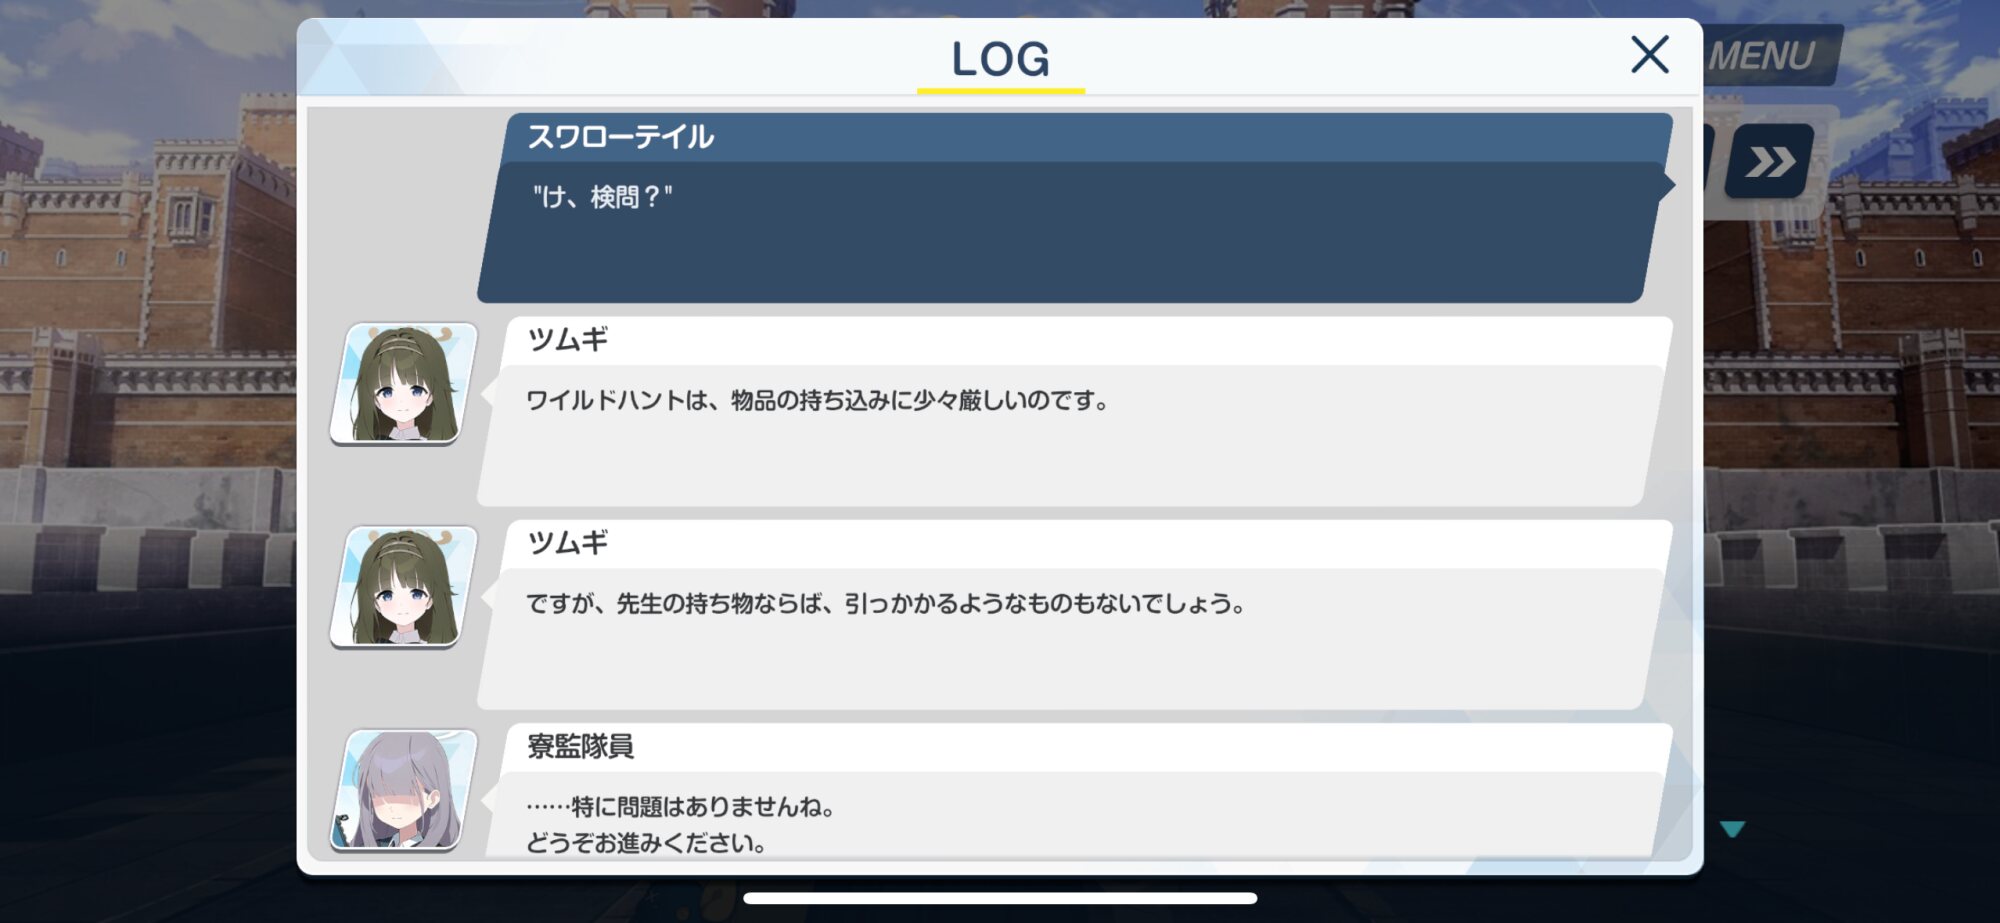This screenshot has height=923, width=2000.
Task: Click the 寮監隊員 name label
Action: (581, 746)
